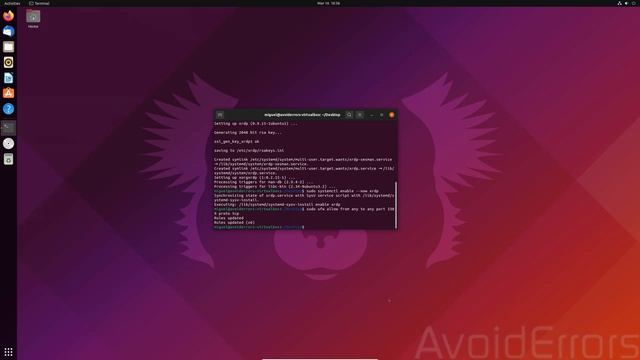
Task: Launch Thunderbird mail from the dock
Action: 9,31
